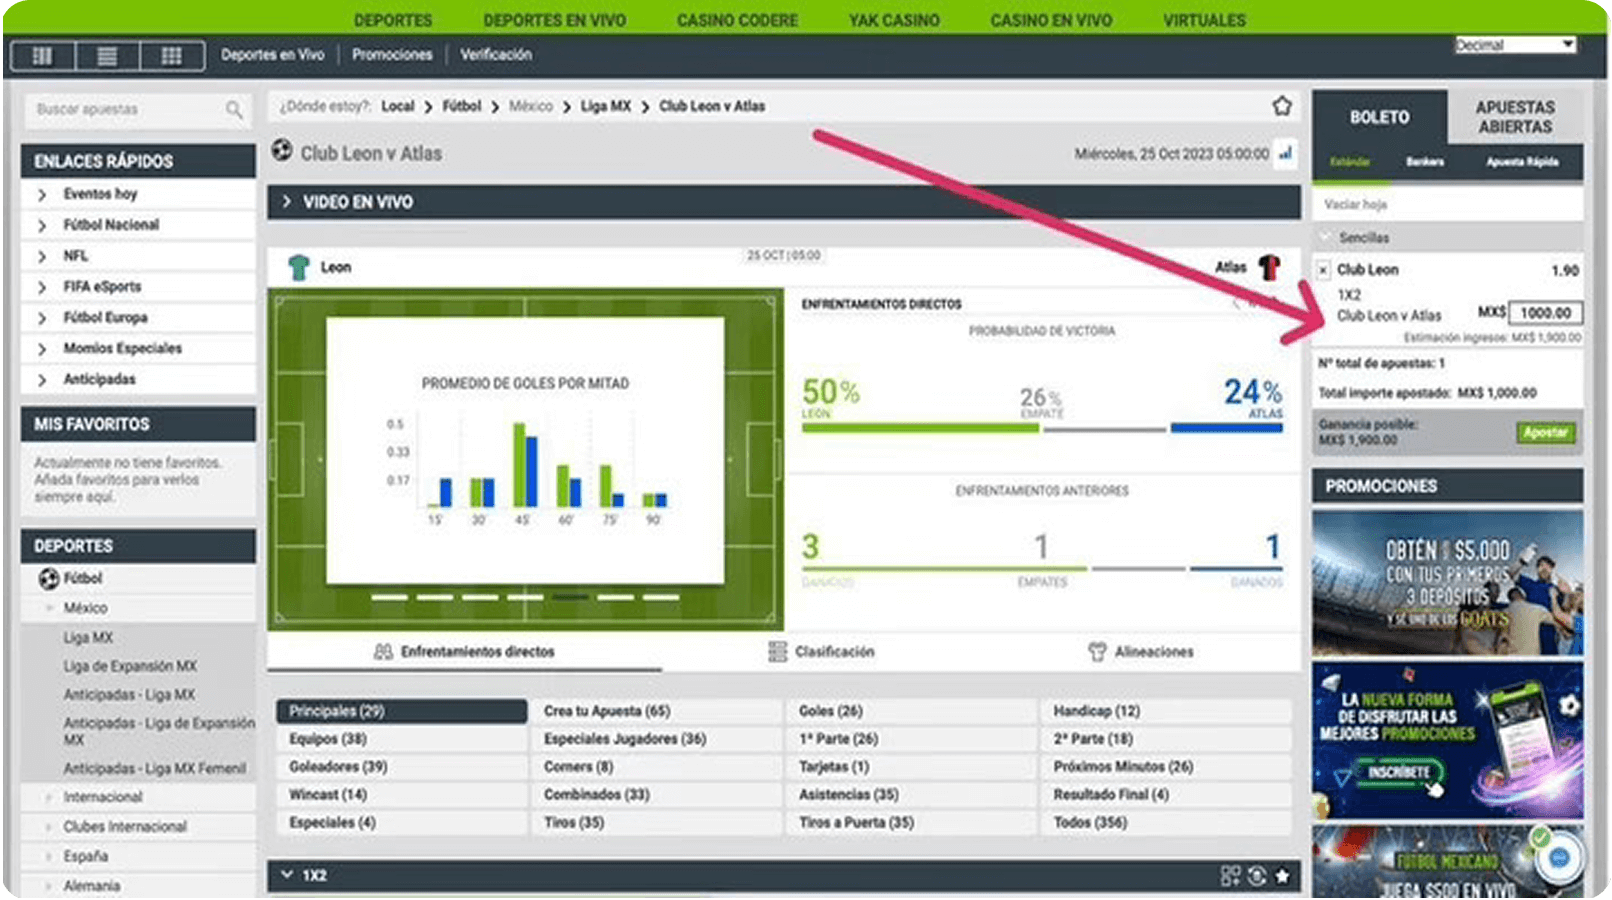Open the DEPORTES top menu

(x=393, y=20)
